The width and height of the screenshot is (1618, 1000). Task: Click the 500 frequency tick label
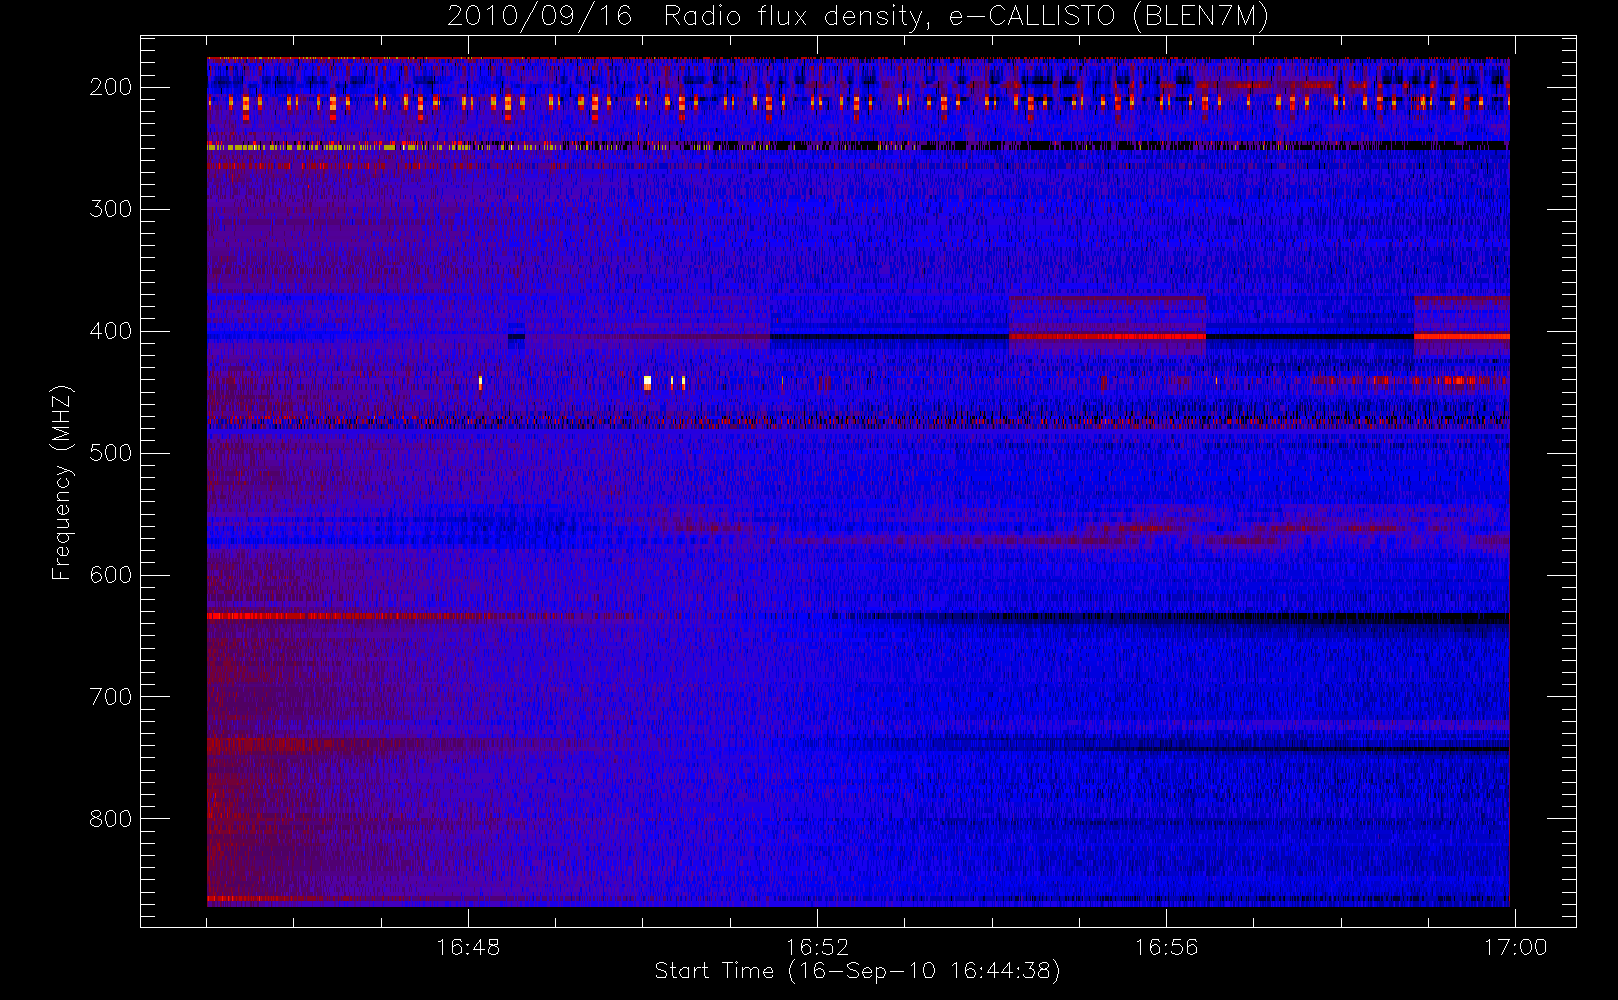(110, 453)
